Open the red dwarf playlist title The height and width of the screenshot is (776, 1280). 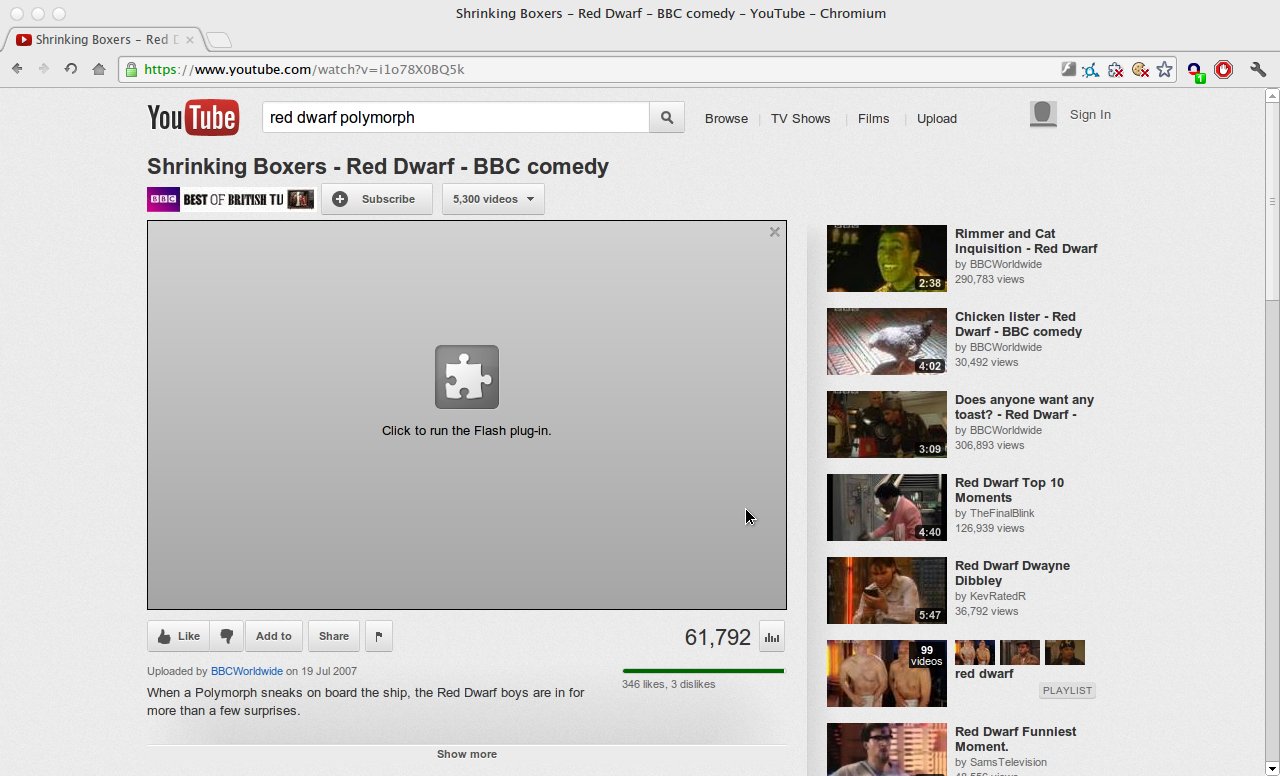(x=984, y=674)
